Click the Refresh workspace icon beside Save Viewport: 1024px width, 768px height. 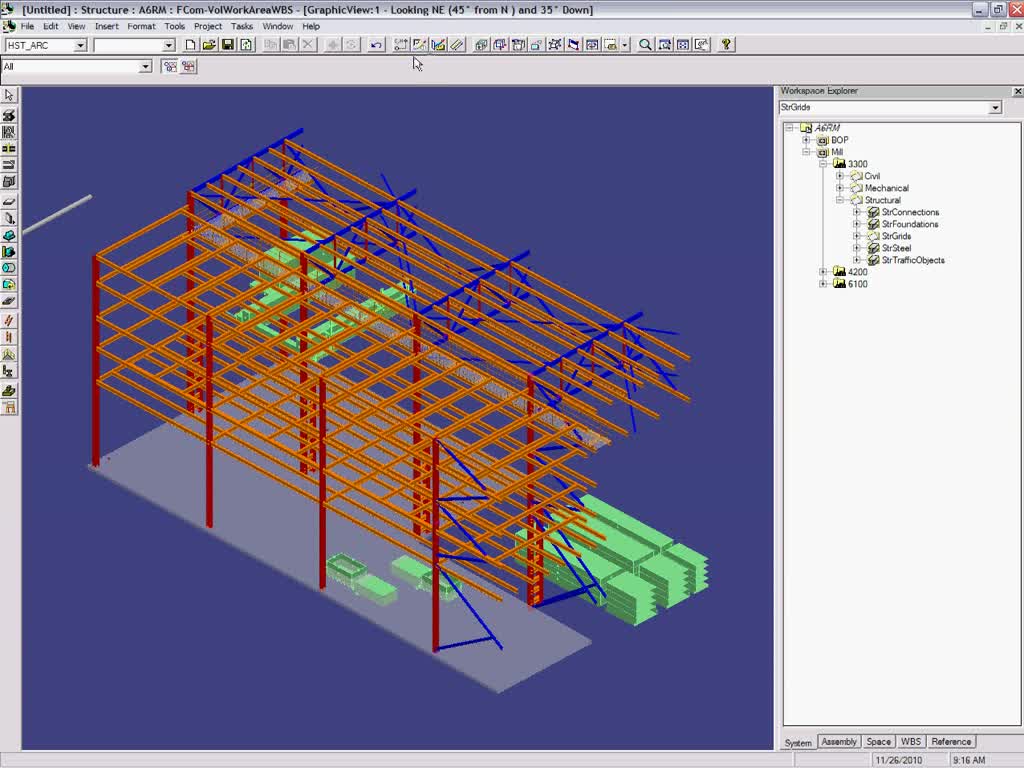[246, 44]
